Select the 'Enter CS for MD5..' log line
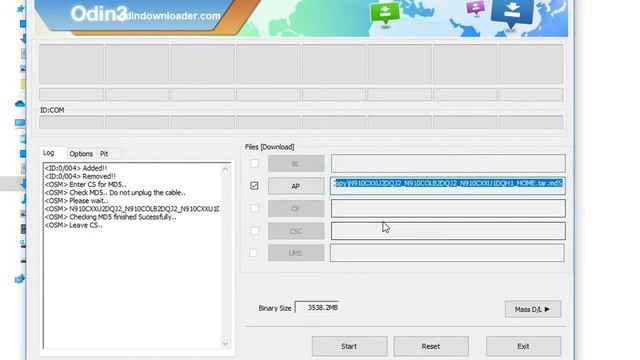 pyautogui.click(x=86, y=184)
